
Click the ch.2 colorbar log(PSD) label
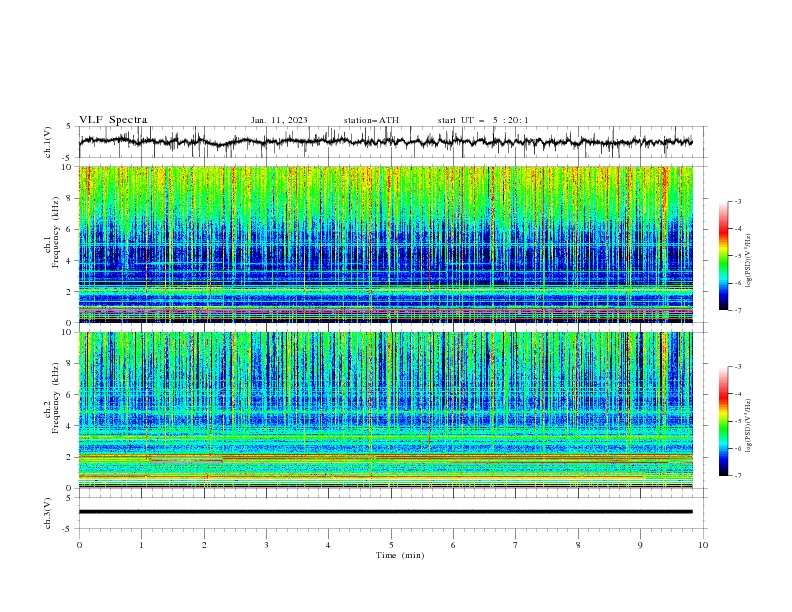[748, 424]
